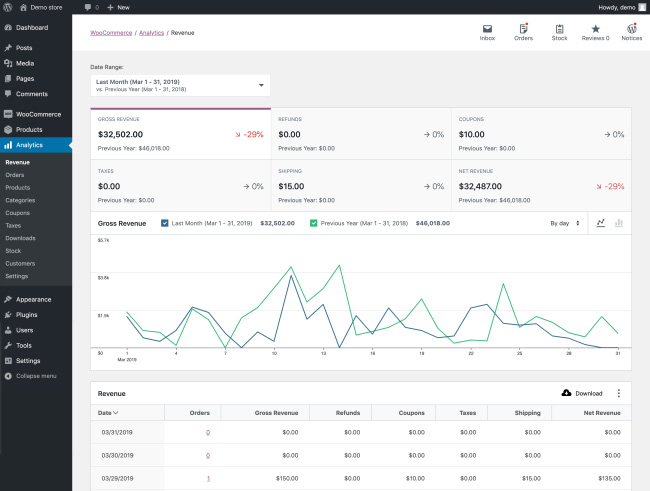Image resolution: width=650 pixels, height=491 pixels.
Task: Click the Download cloud icon
Action: click(566, 393)
